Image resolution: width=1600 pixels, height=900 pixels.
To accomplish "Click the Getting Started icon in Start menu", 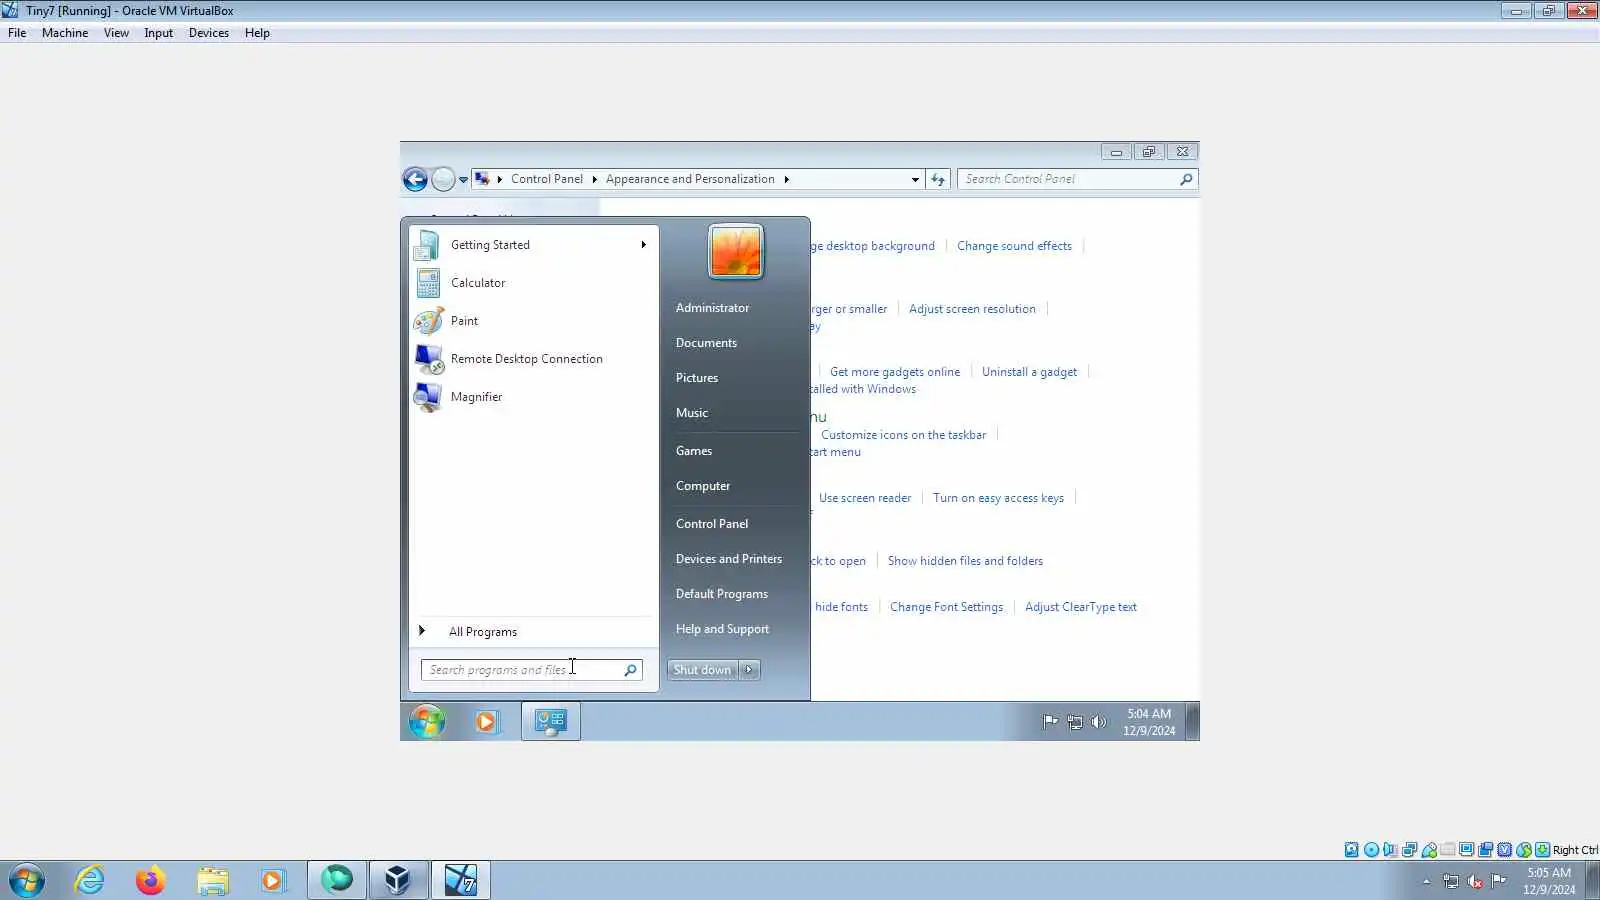I will click(428, 245).
